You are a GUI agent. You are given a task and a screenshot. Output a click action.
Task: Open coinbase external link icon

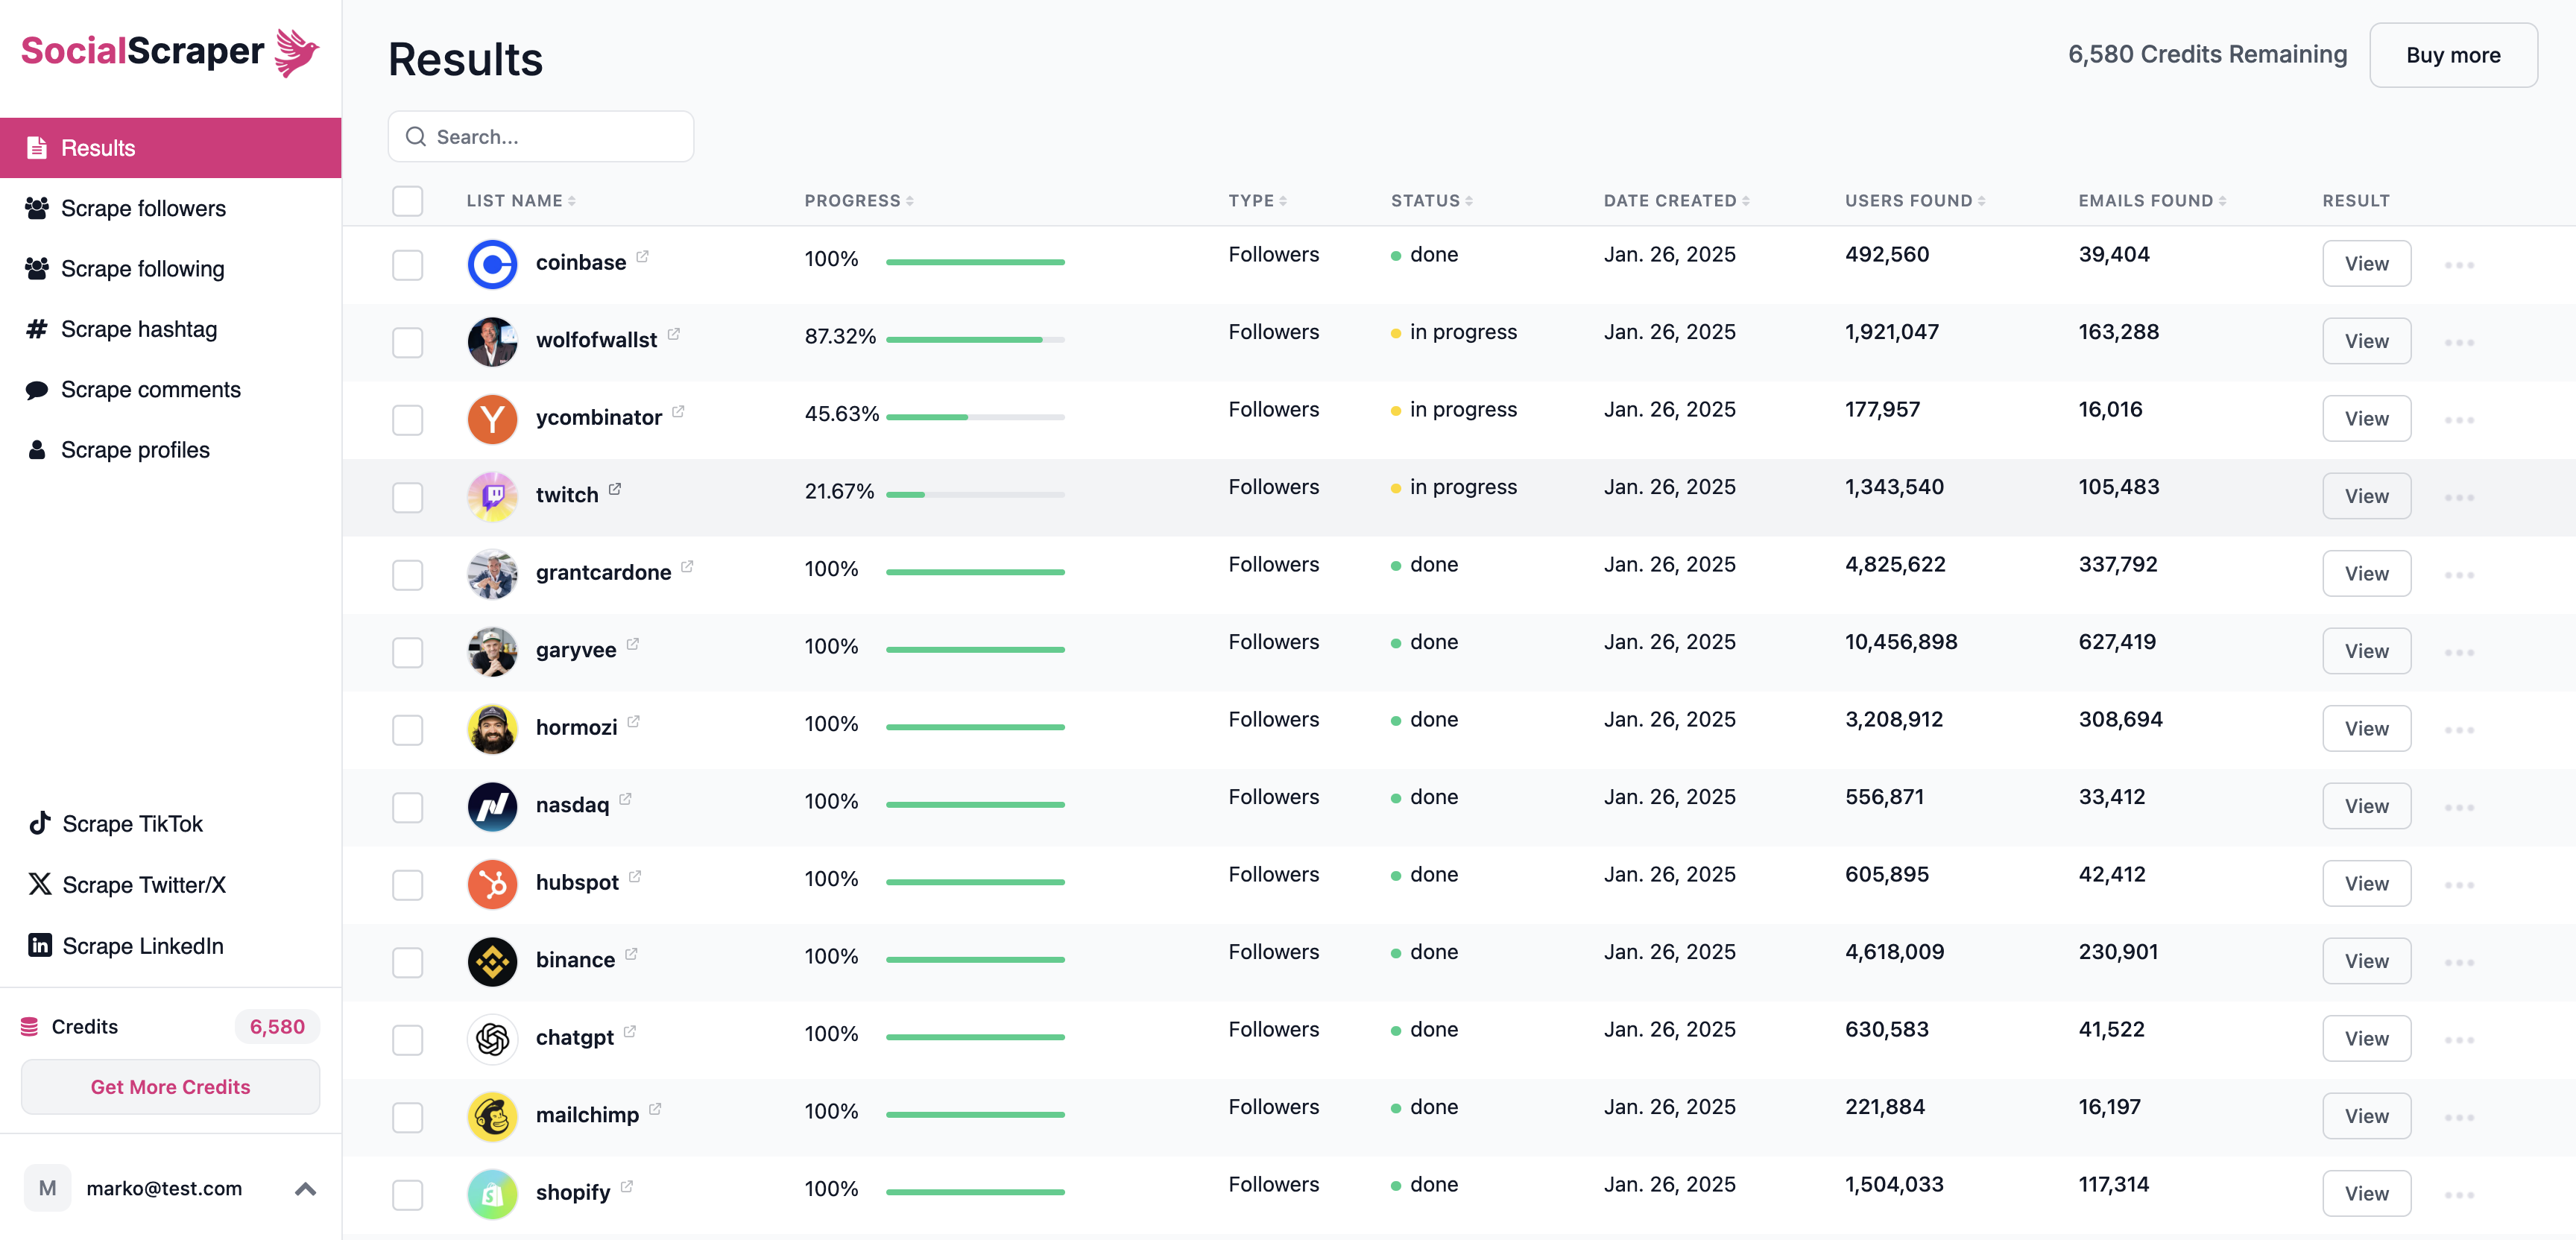coord(642,257)
